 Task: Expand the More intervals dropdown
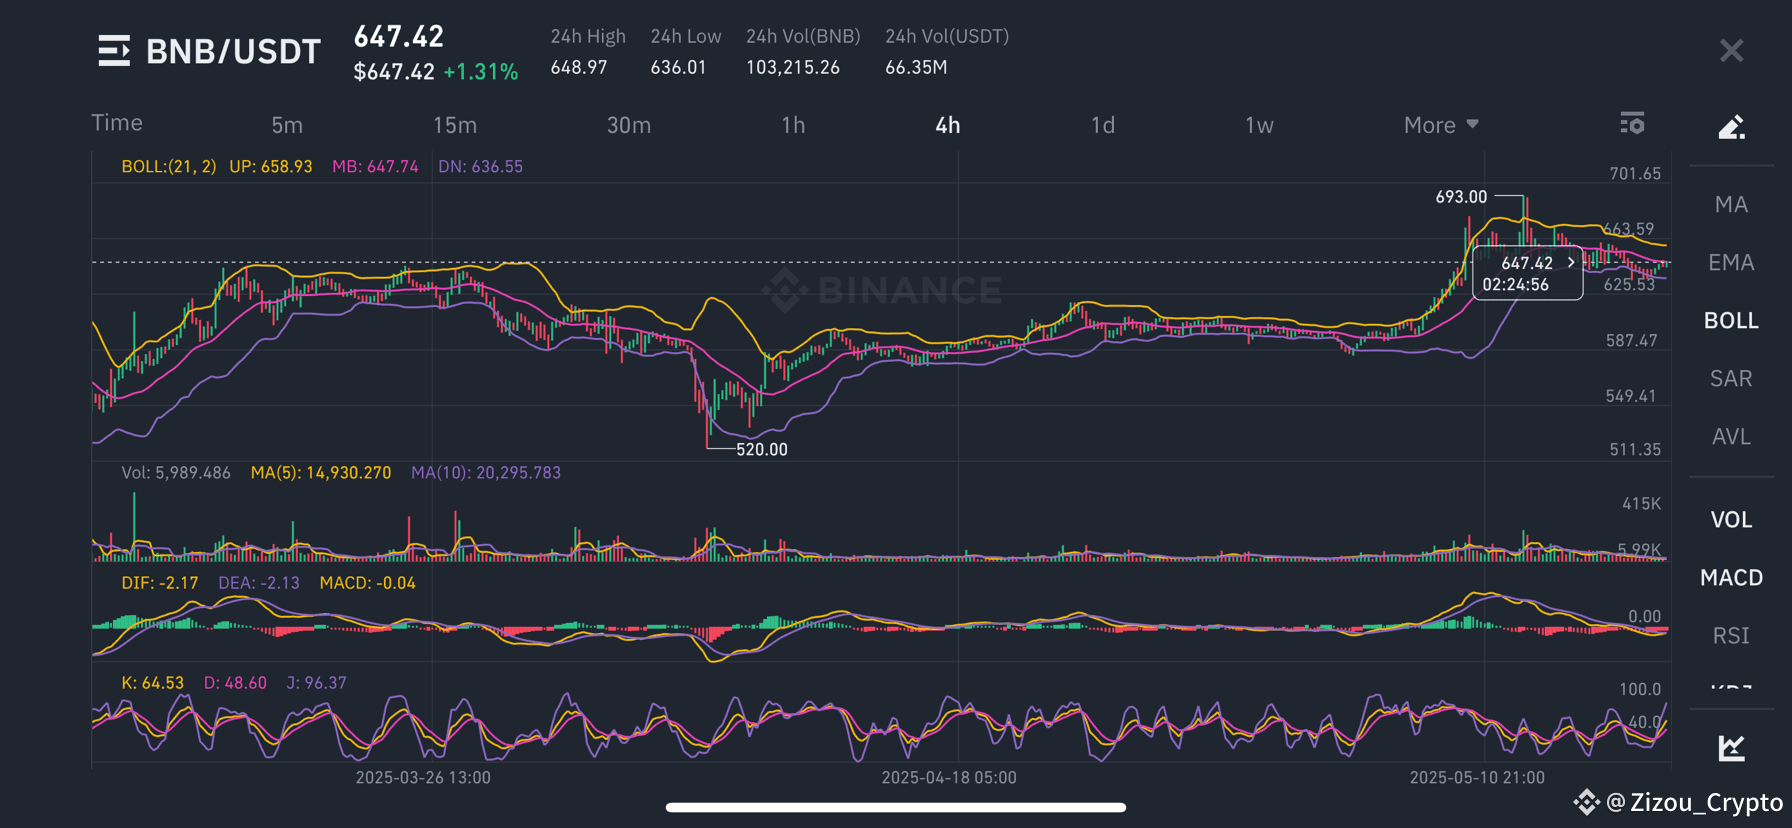click(1441, 125)
